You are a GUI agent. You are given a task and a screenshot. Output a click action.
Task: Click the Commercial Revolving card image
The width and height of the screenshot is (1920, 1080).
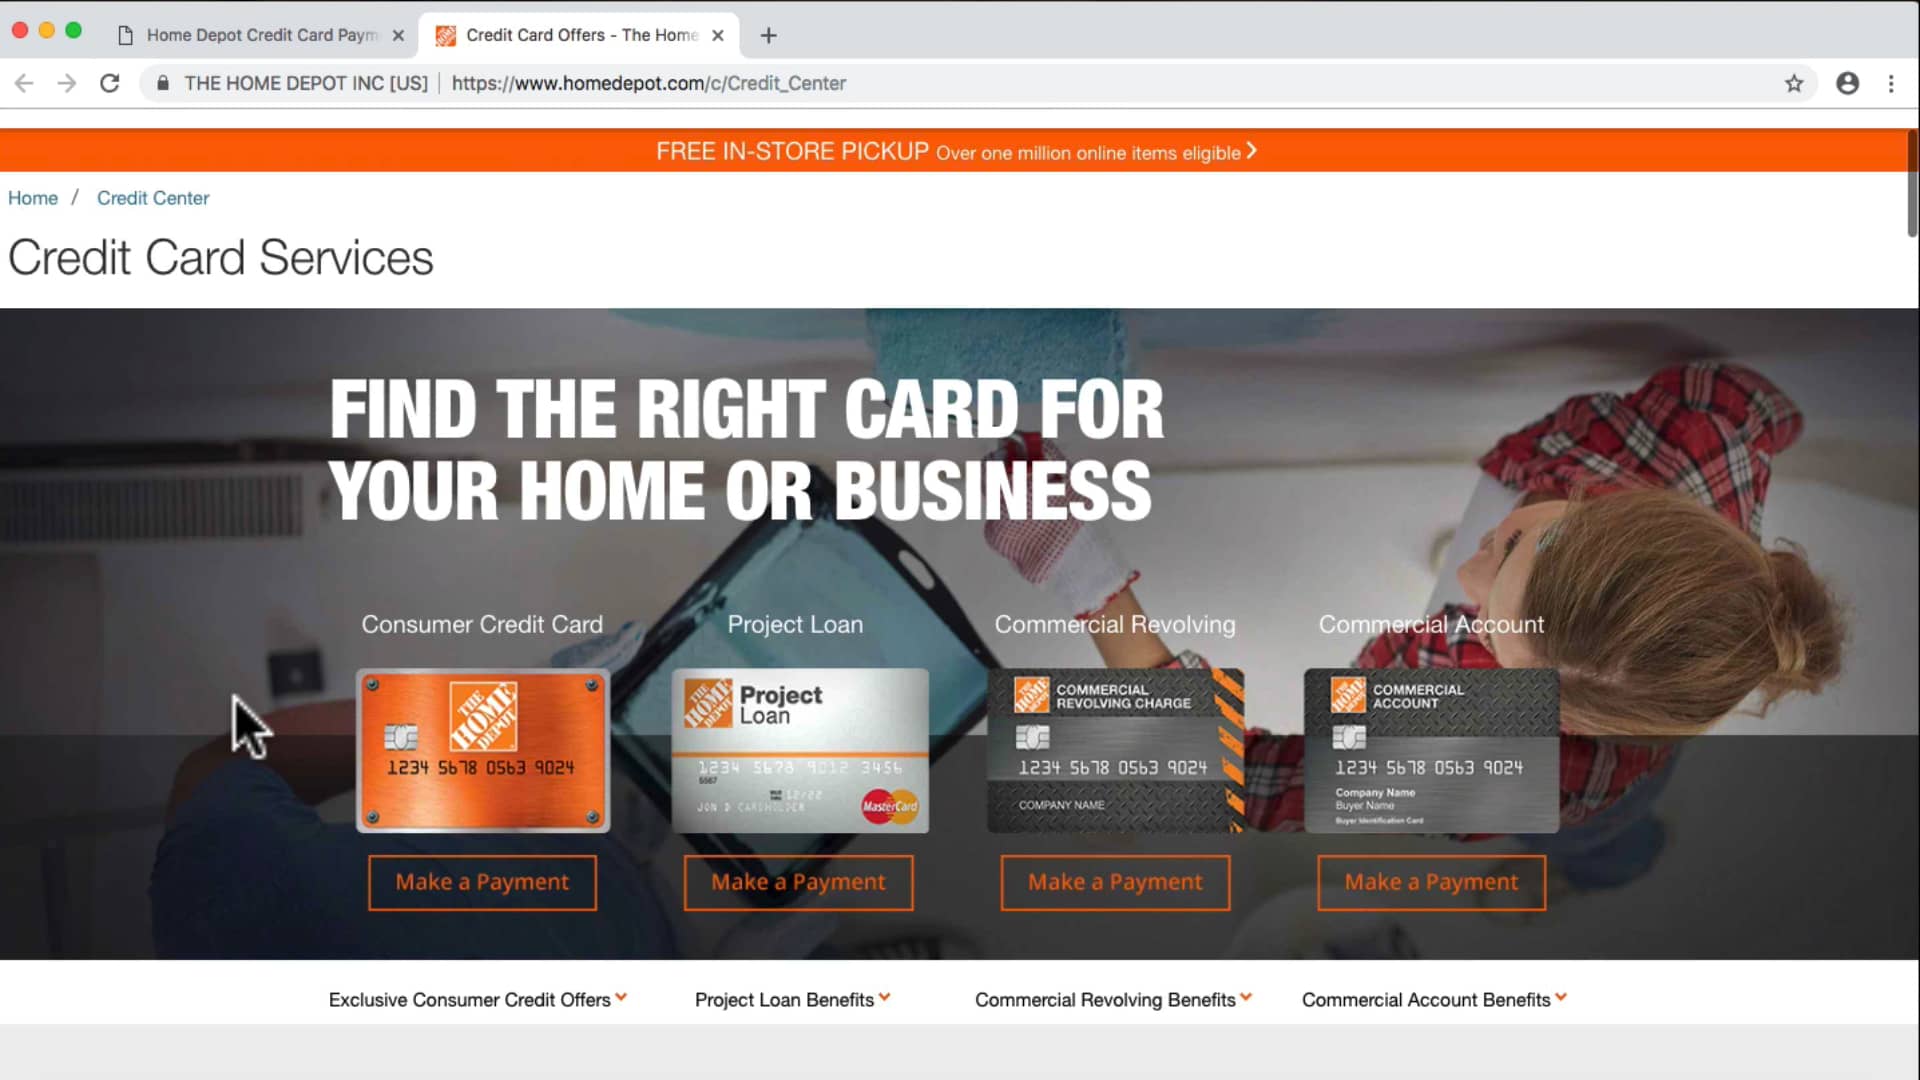1114,750
